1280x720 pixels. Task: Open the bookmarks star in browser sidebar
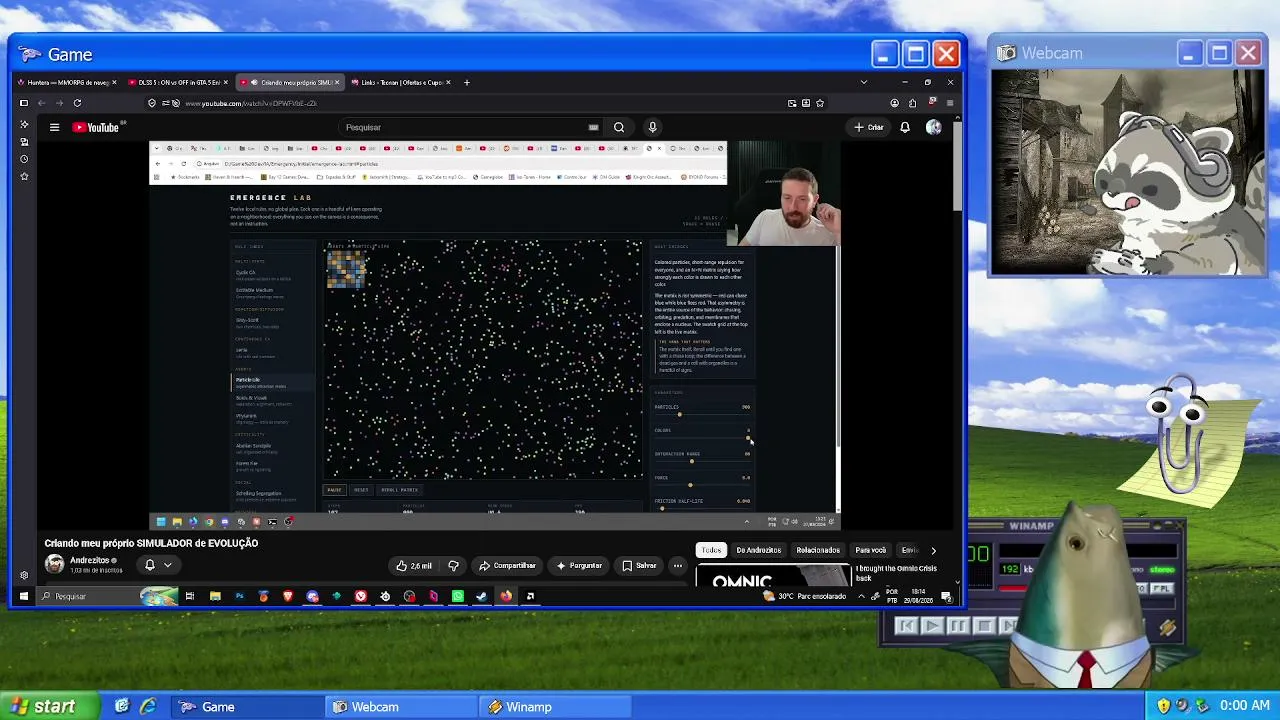coord(24,176)
